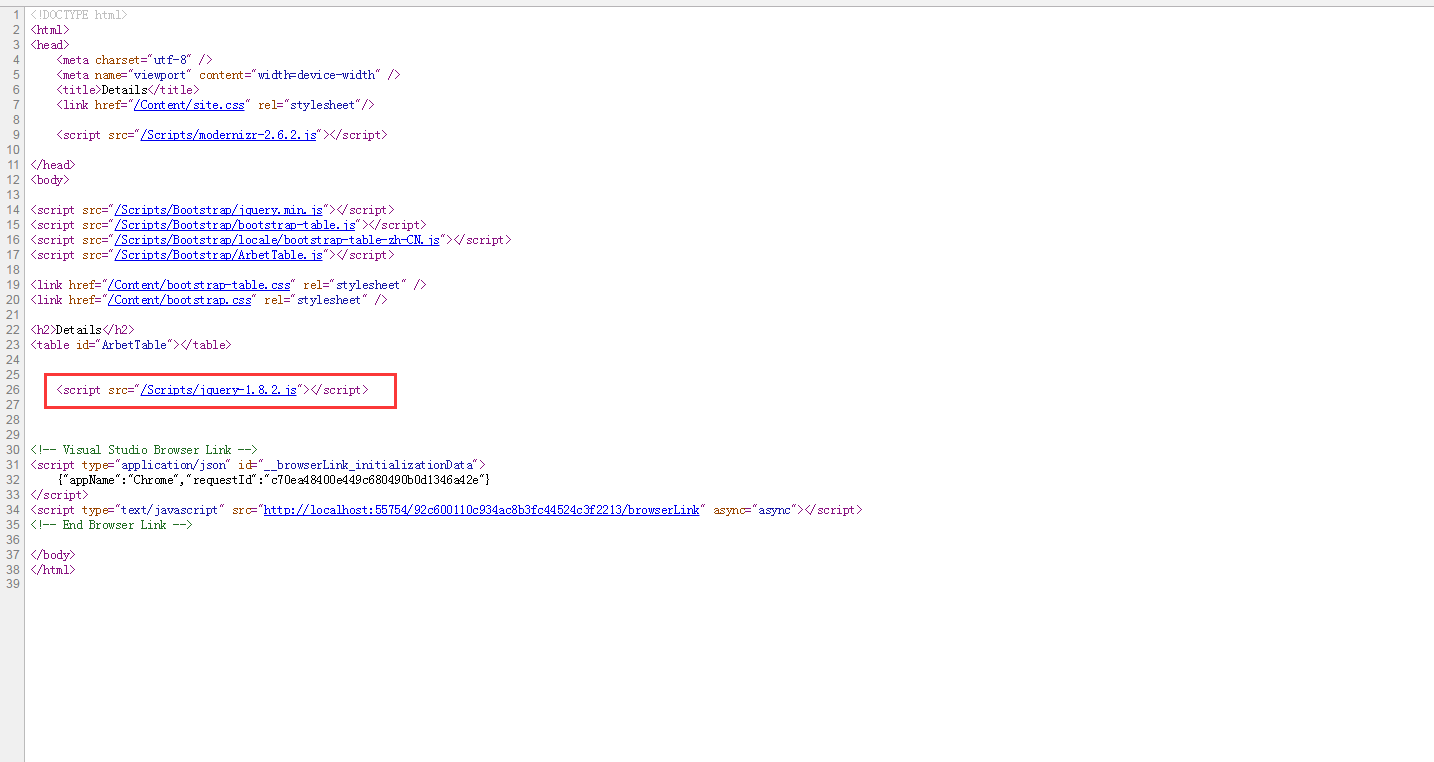Open the /Content/site.css stylesheet link
This screenshot has height=762, width=1434.
(x=189, y=105)
